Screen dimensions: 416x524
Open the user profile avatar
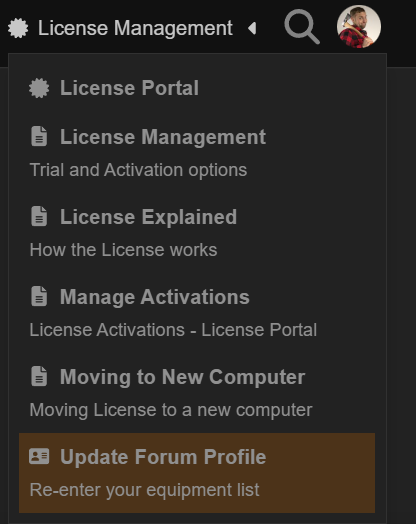click(x=359, y=26)
